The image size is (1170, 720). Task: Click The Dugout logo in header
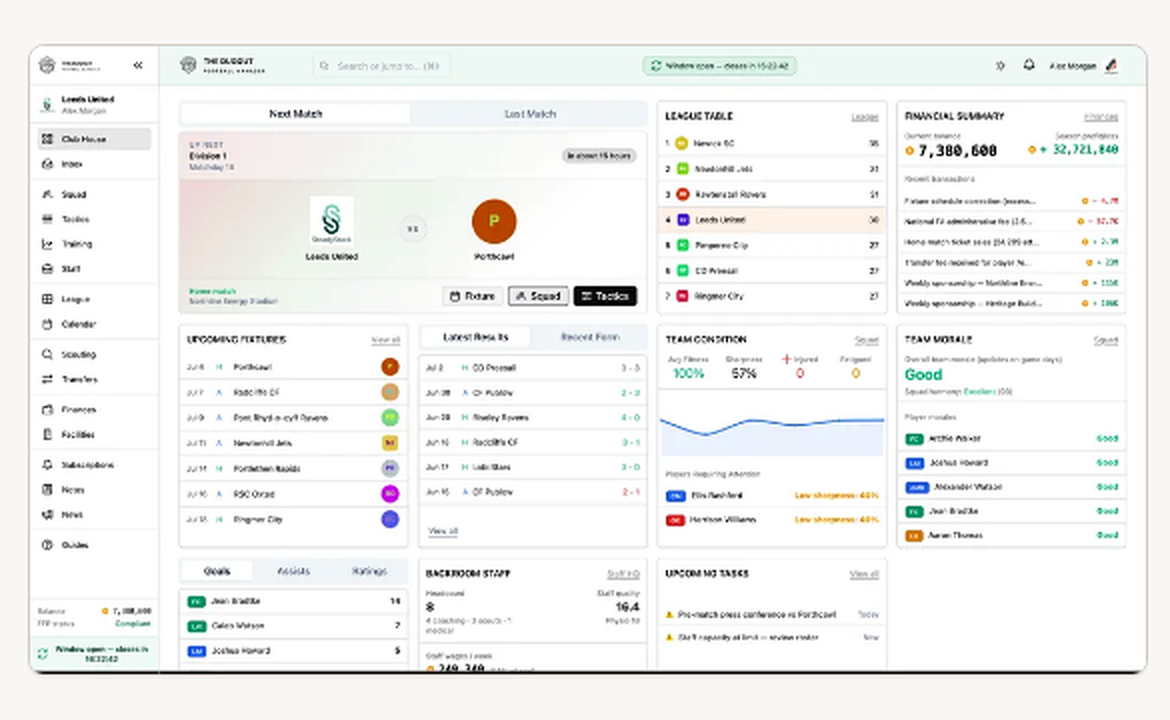(x=222, y=66)
